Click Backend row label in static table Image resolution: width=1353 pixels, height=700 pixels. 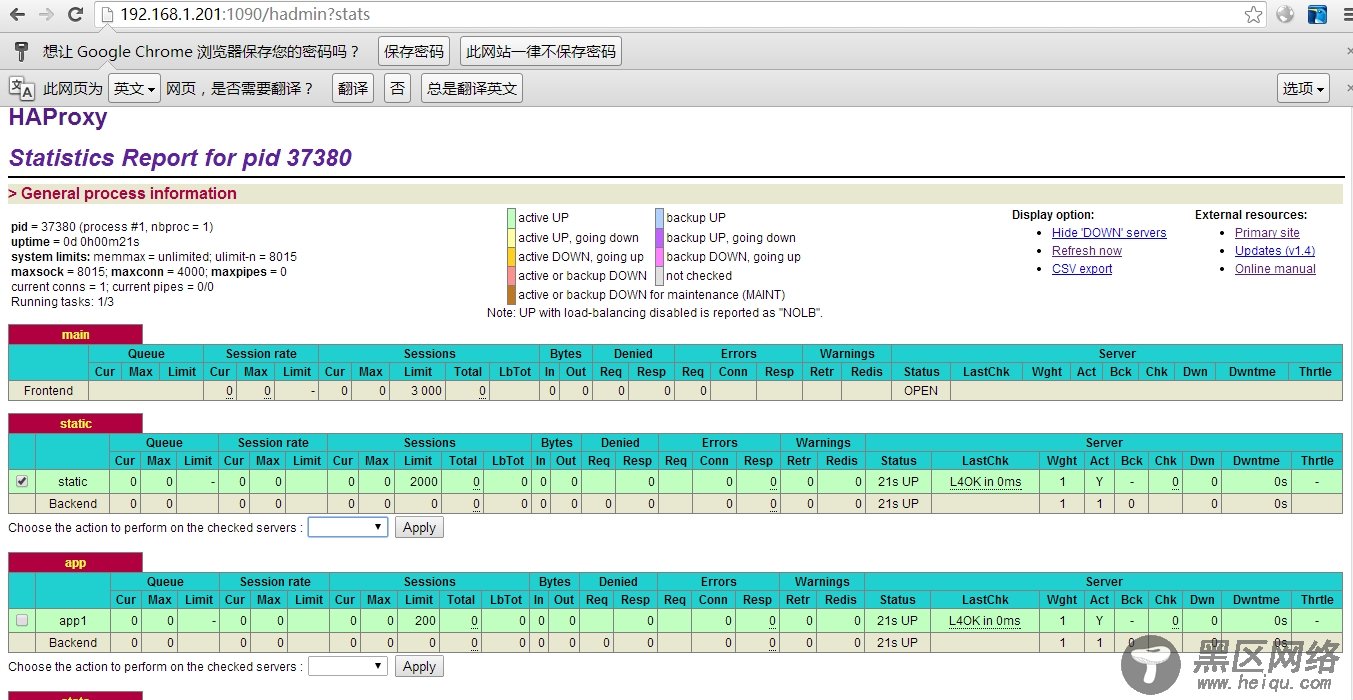point(73,504)
